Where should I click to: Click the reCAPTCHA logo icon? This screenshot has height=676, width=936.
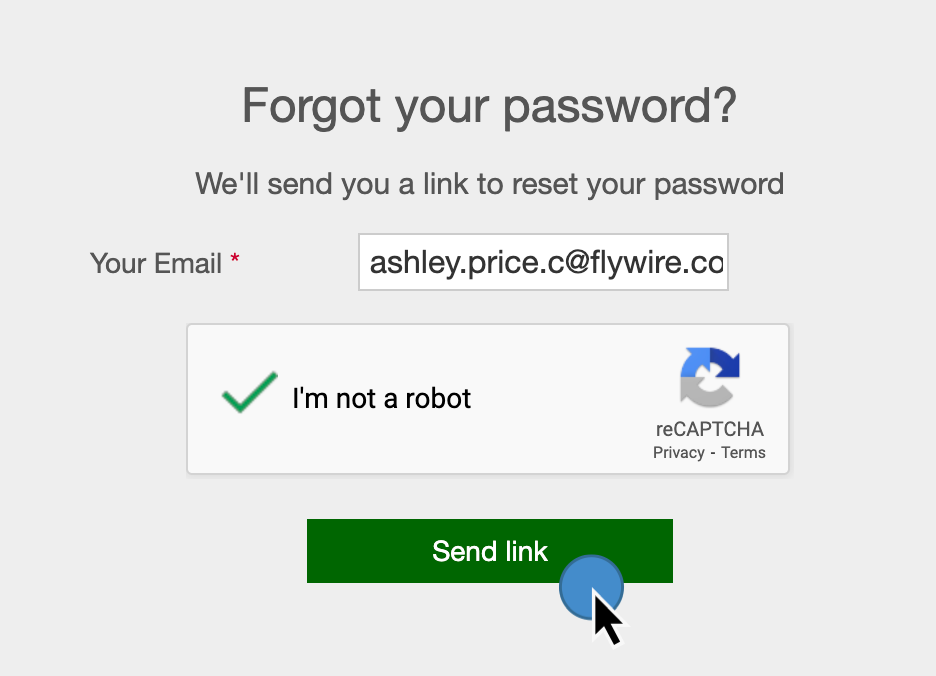710,377
